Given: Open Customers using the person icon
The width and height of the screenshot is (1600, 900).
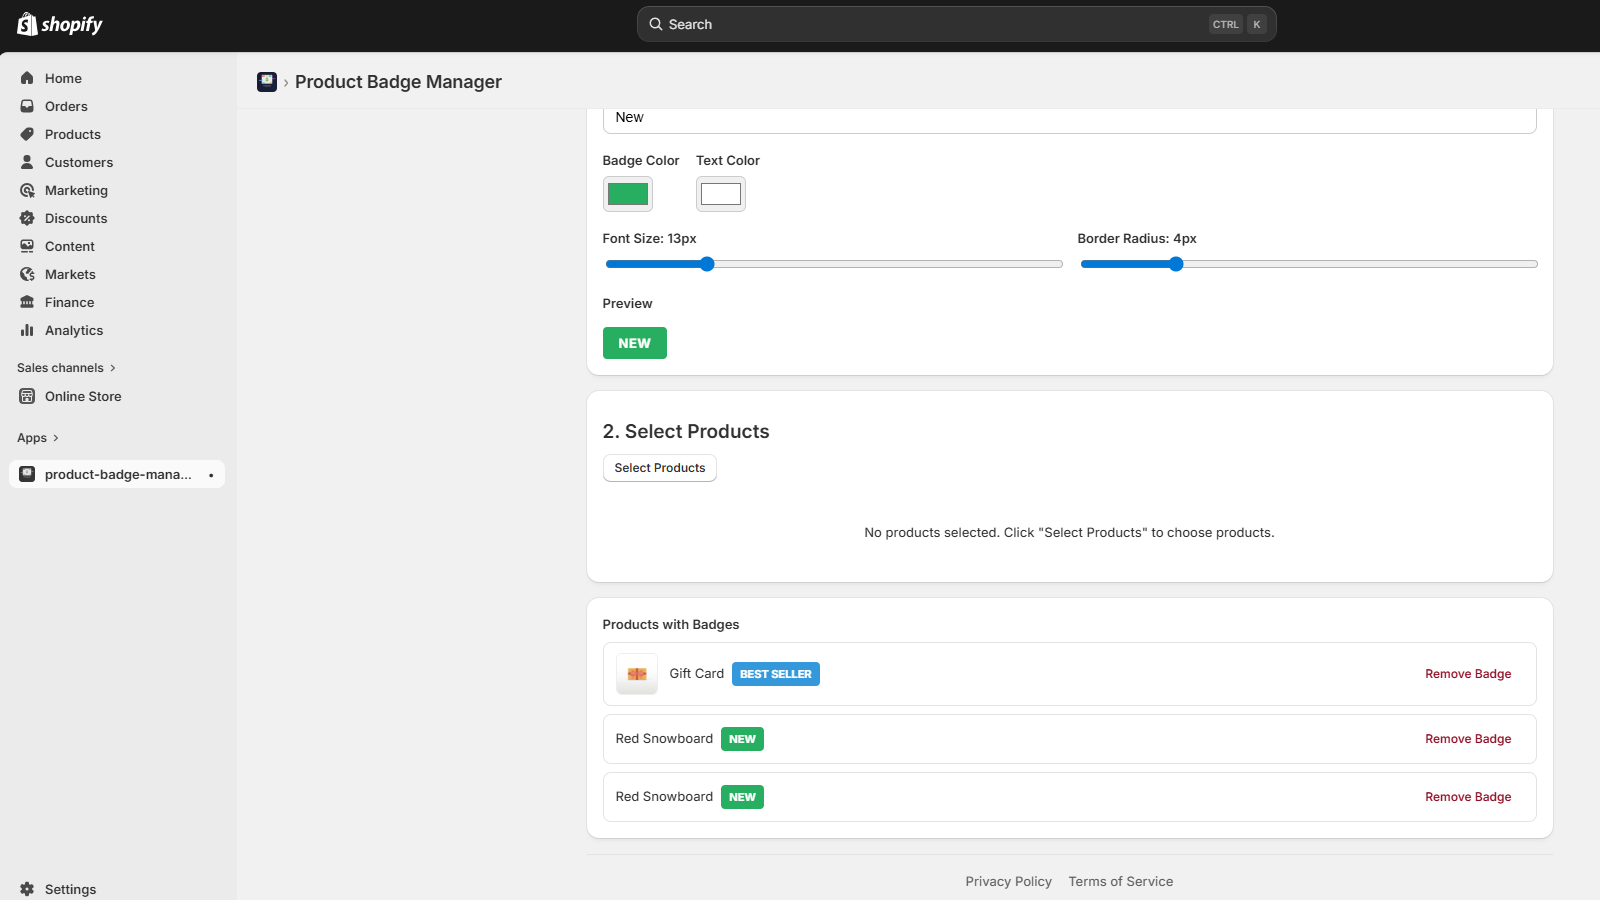Looking at the screenshot, I should (27, 162).
